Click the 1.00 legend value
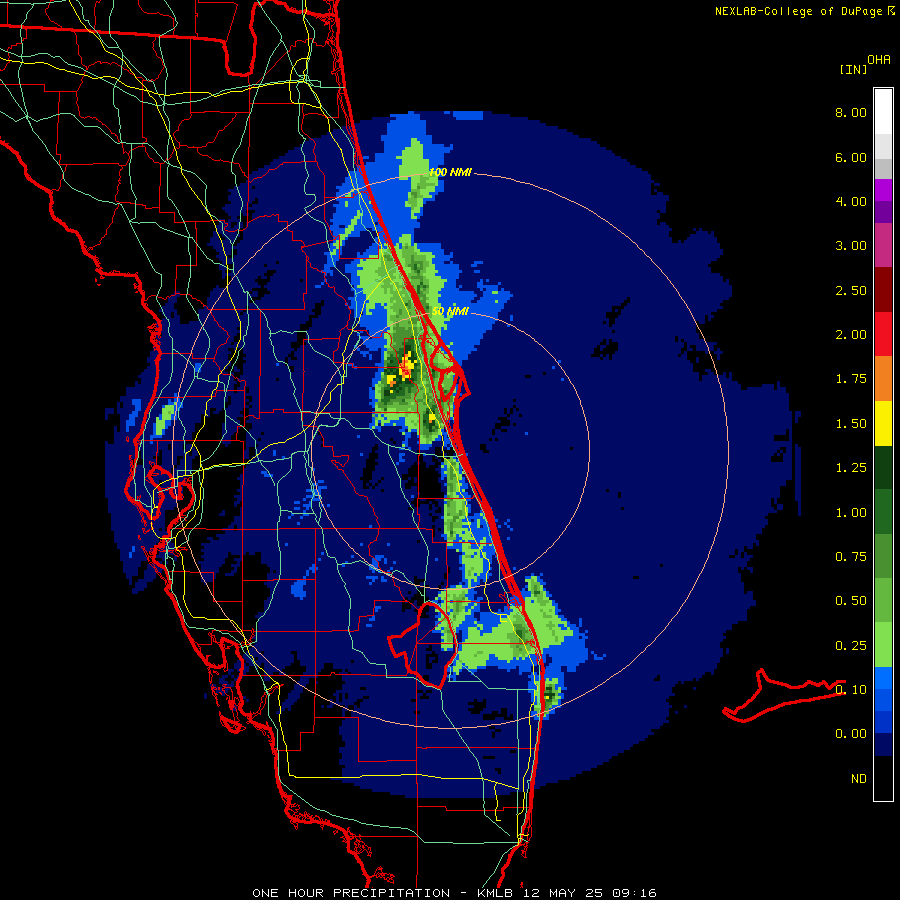The image size is (900, 900). tap(851, 513)
